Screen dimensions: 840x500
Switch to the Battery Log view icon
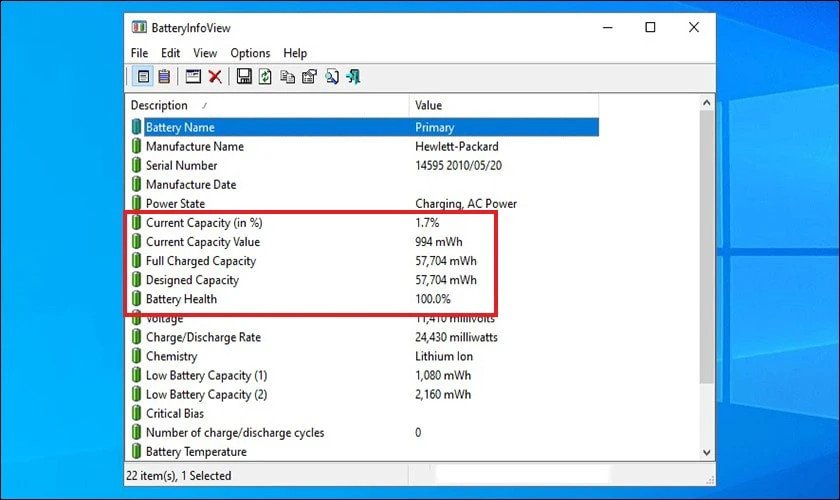click(164, 77)
